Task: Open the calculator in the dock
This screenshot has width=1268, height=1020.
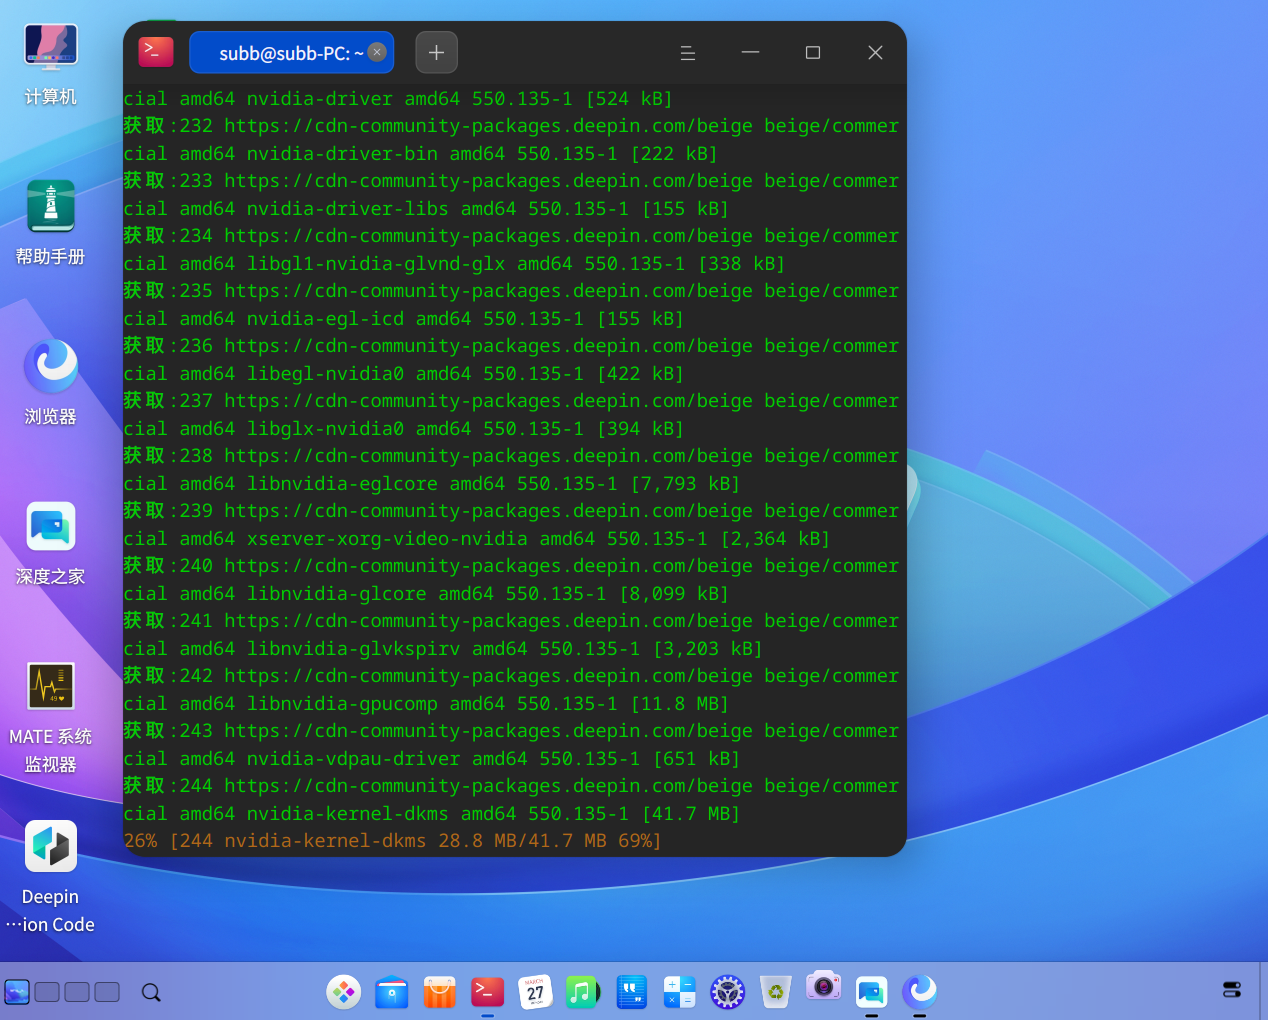Action: 680,992
